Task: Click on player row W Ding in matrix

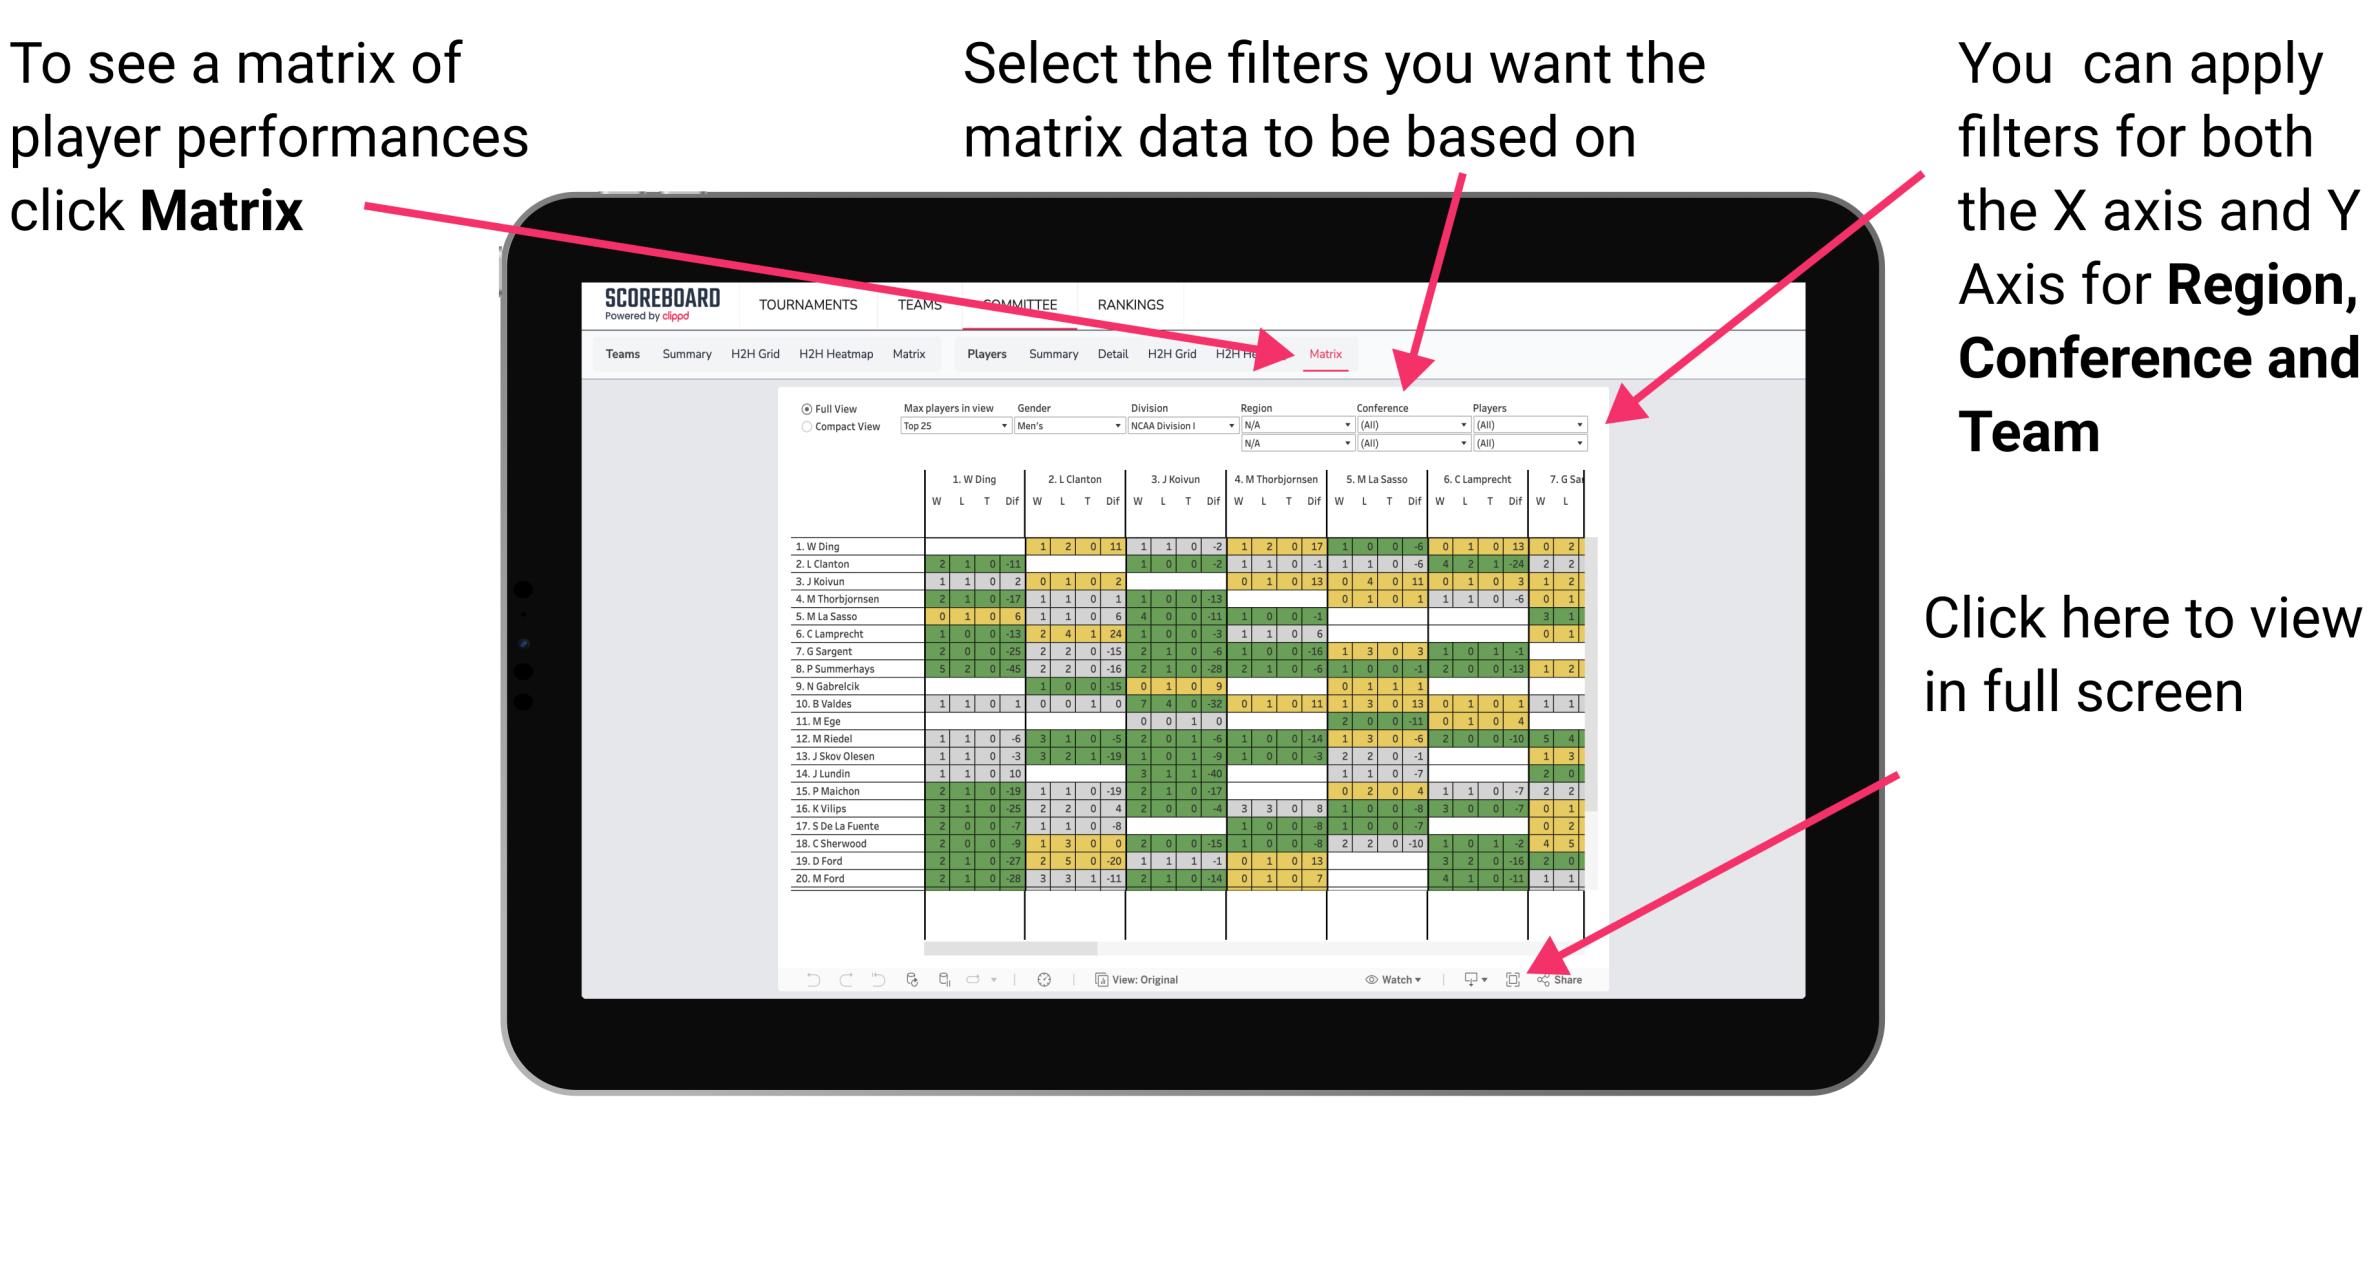Action: coord(819,544)
